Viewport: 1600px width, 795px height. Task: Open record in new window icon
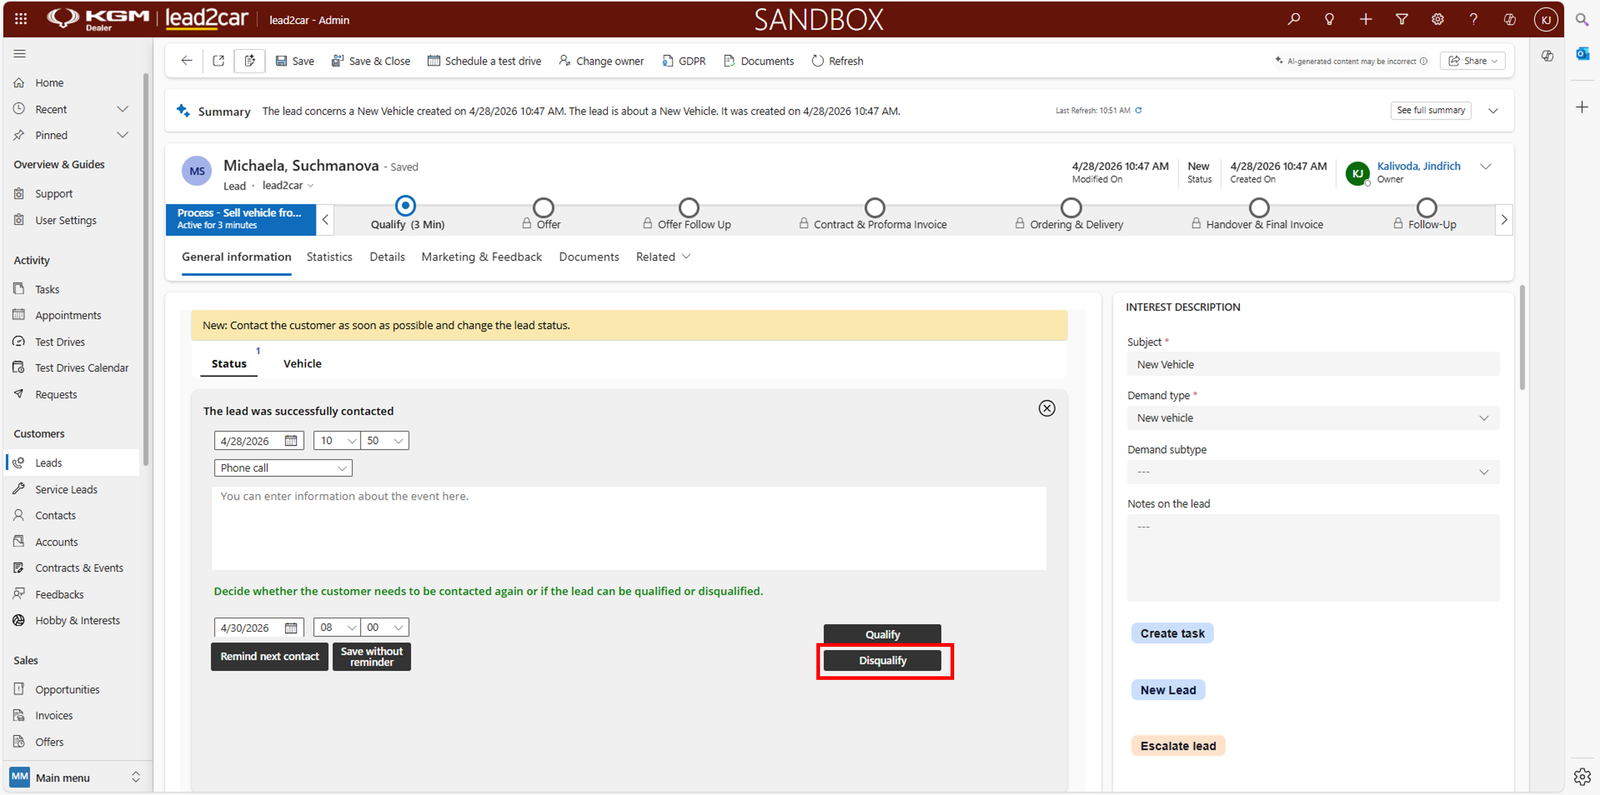pos(218,61)
